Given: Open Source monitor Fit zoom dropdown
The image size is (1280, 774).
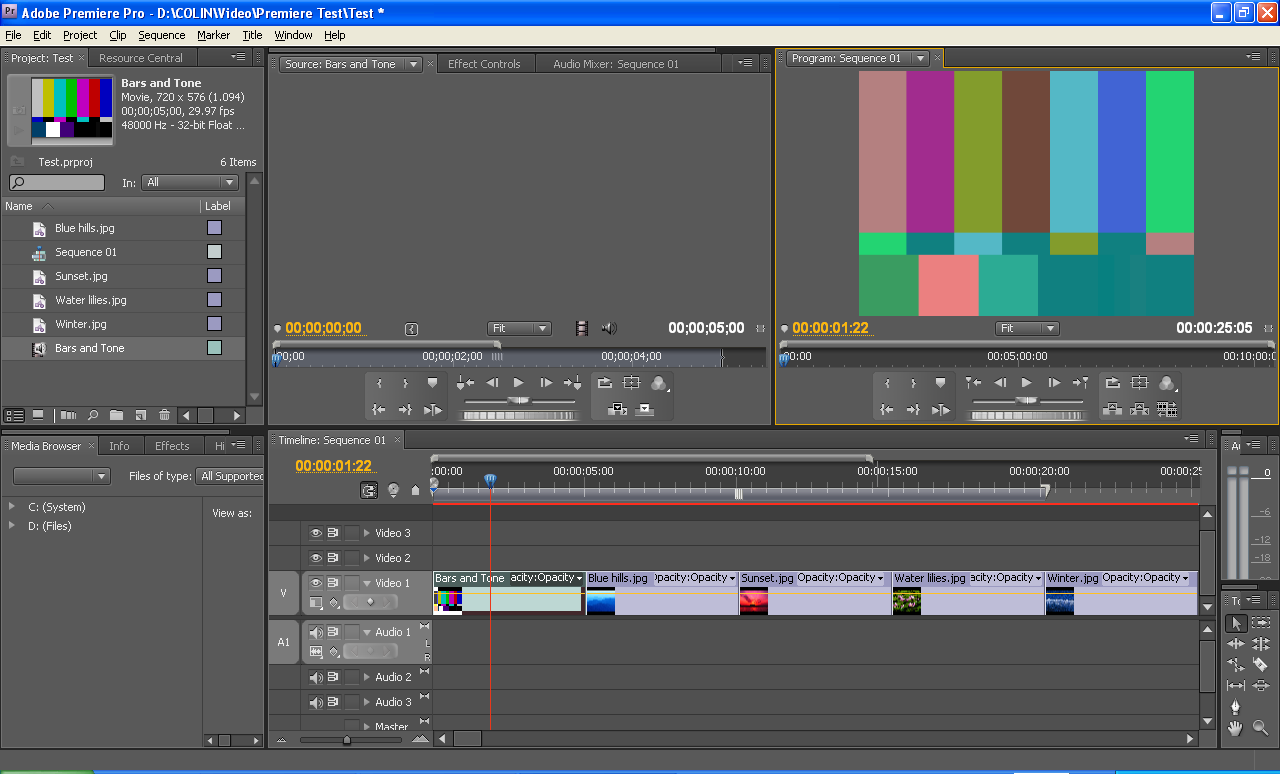Looking at the screenshot, I should coord(519,328).
